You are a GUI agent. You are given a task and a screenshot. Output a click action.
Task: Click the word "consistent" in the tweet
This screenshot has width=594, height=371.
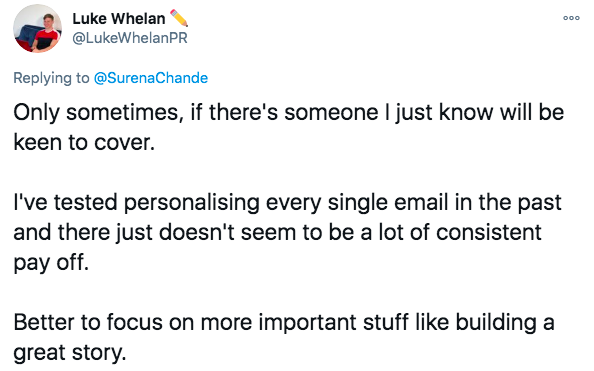tap(489, 232)
